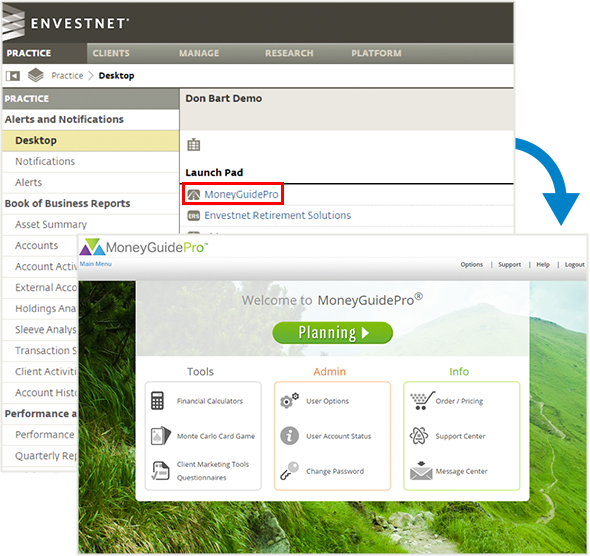Viewport: 590px width, 556px height.
Task: Click the building icon above Launch Pad
Action: pos(194,144)
